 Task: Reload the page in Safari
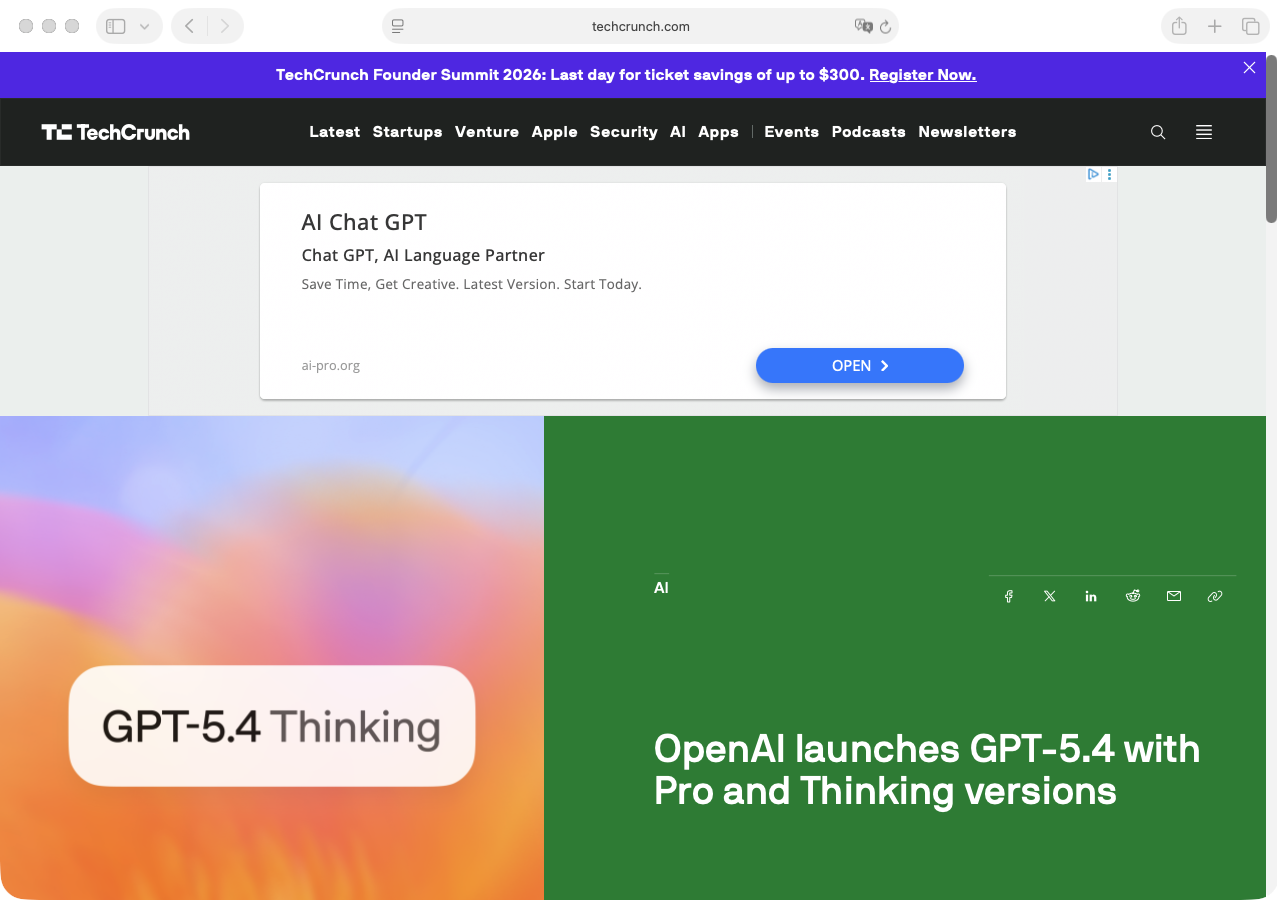click(x=884, y=26)
